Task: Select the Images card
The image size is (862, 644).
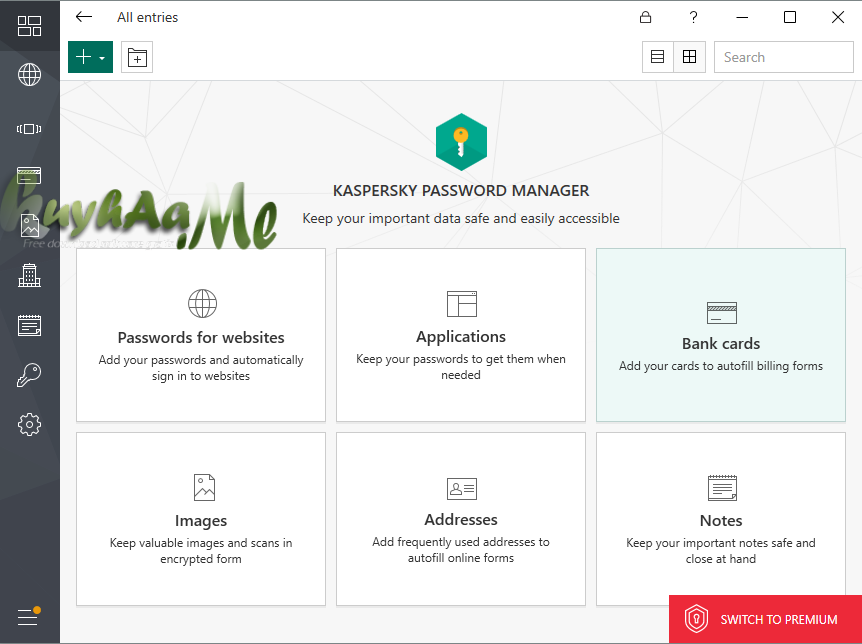Action: tap(201, 519)
